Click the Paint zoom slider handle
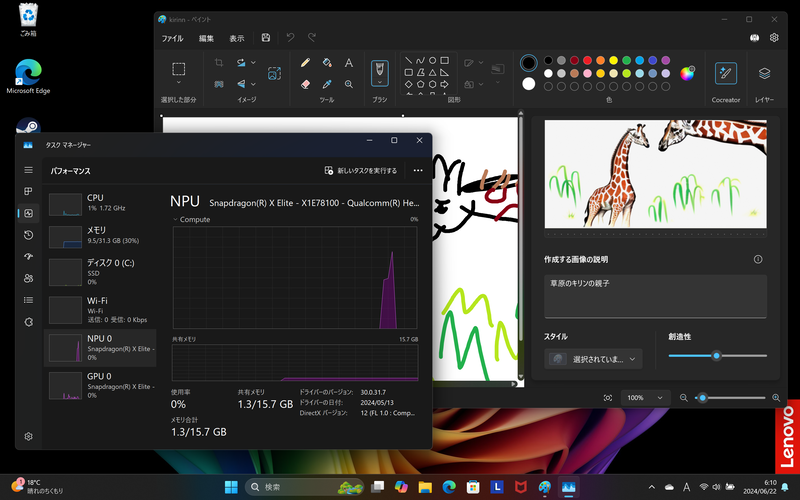800x500 pixels. point(703,398)
